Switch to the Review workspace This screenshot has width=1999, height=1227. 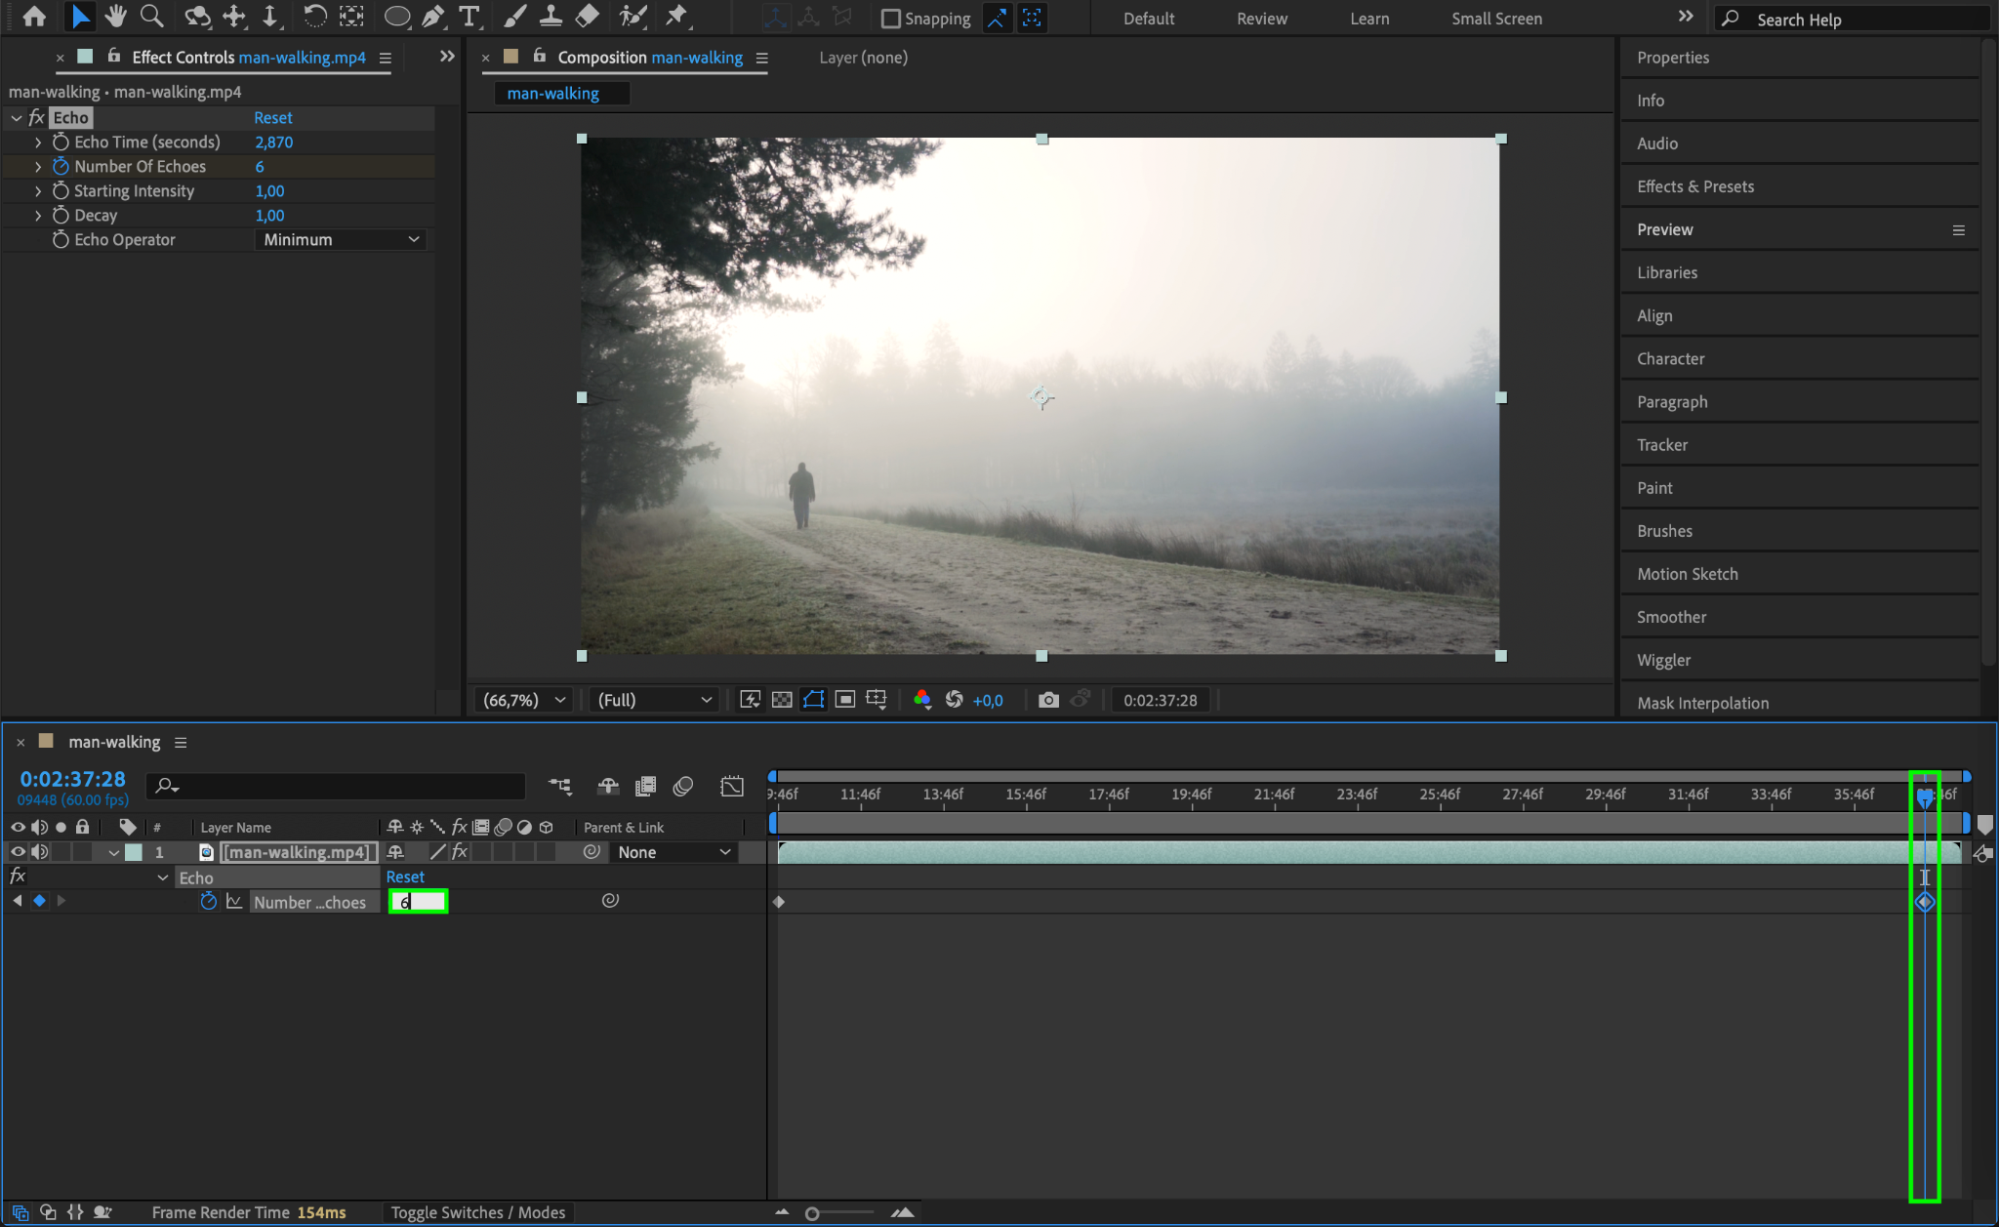tap(1261, 19)
